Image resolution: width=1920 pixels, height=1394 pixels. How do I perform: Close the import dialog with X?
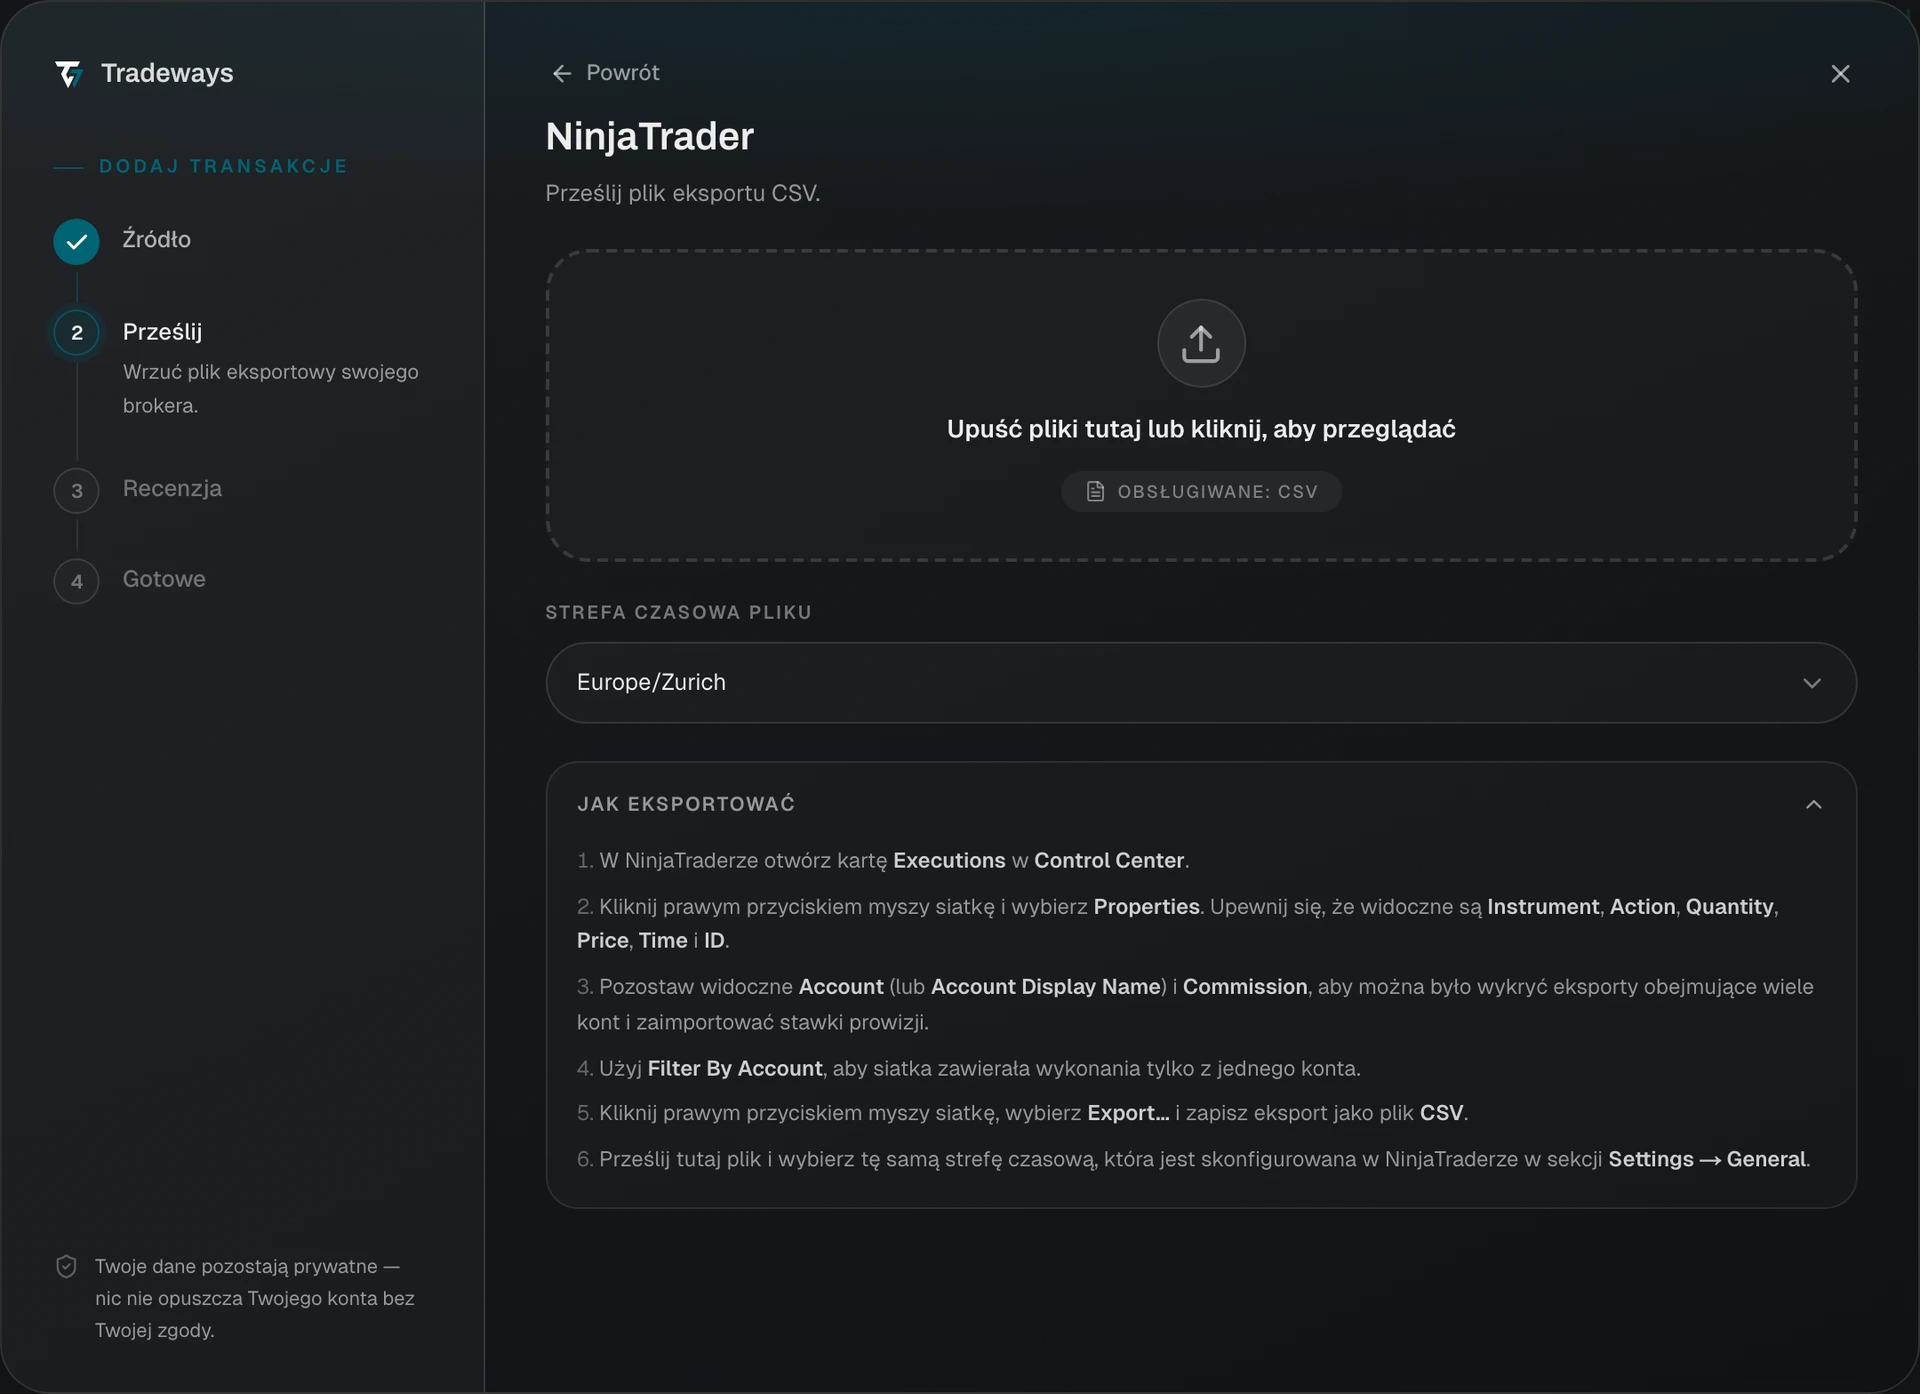[x=1840, y=74]
